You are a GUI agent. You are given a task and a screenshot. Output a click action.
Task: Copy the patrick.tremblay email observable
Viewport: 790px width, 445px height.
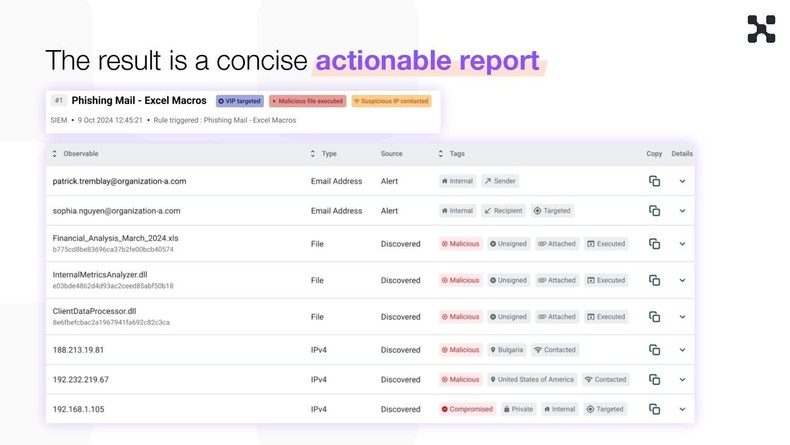point(654,181)
